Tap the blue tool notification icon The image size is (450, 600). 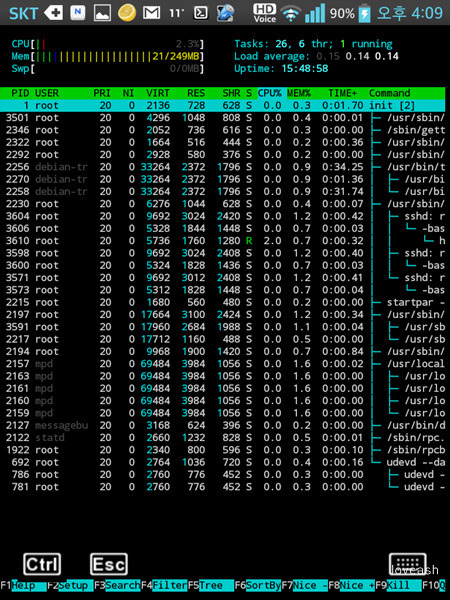(225, 13)
